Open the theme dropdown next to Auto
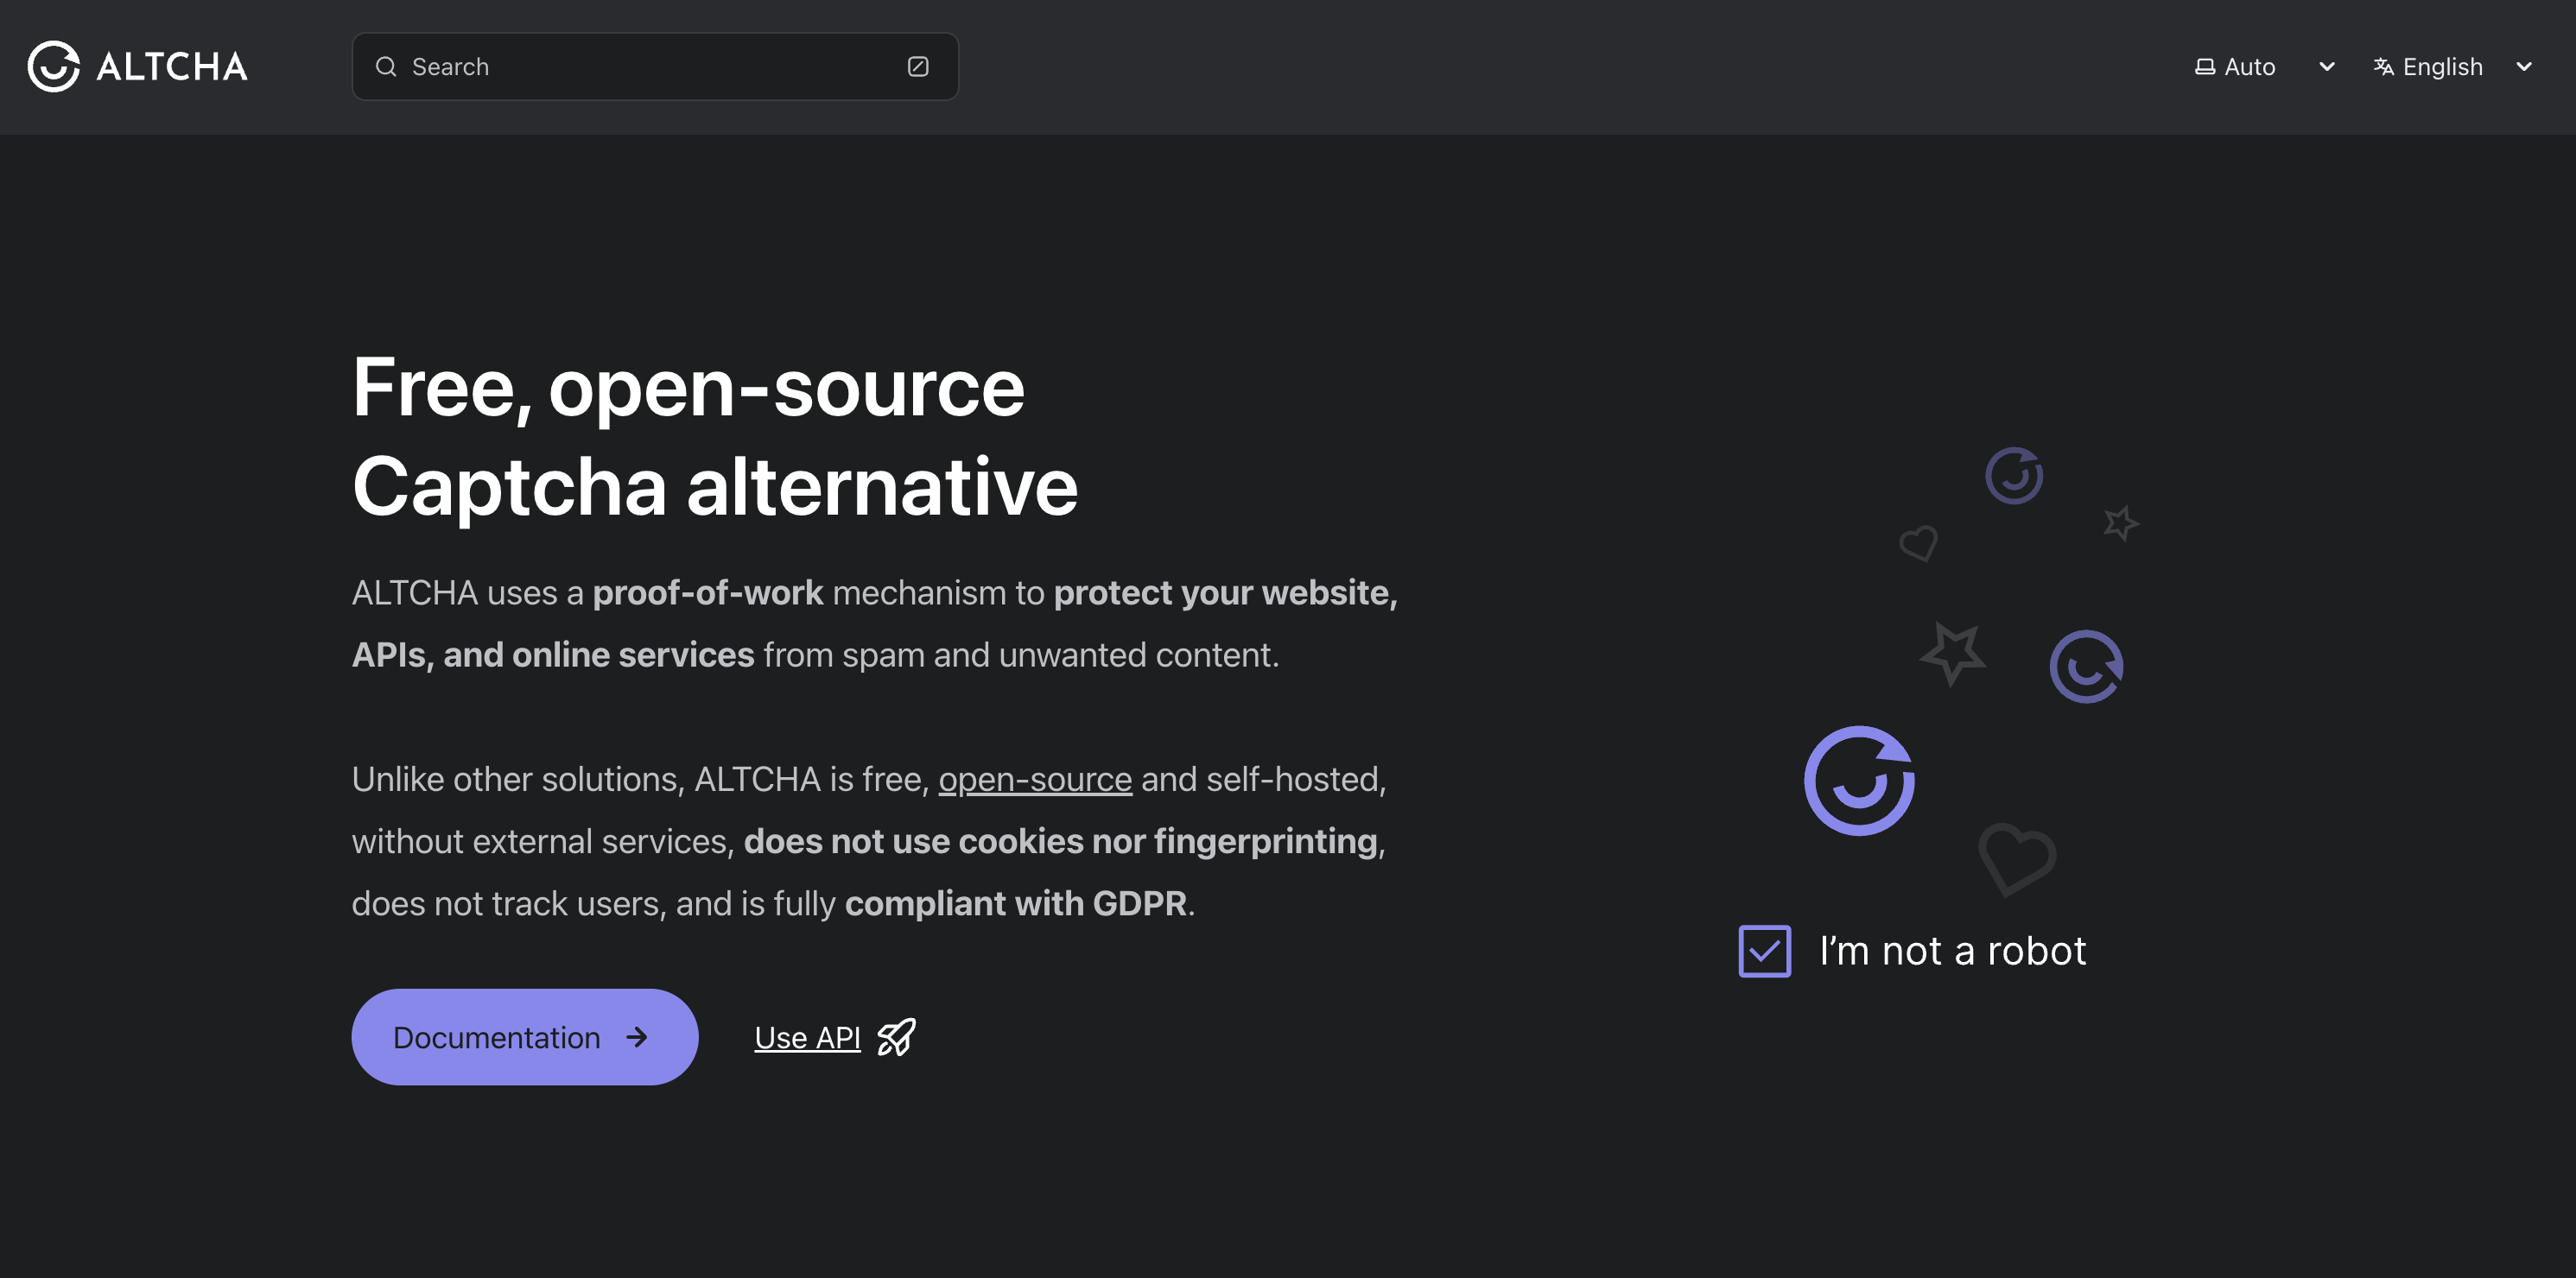 [x=2327, y=66]
